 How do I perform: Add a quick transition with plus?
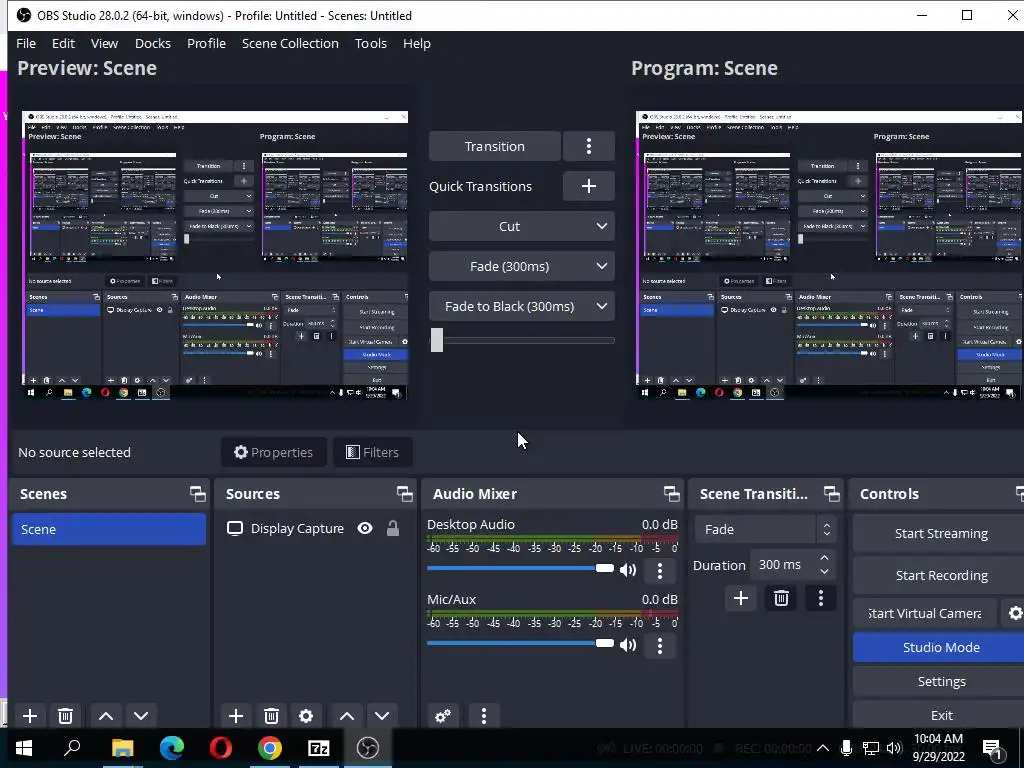coord(588,186)
